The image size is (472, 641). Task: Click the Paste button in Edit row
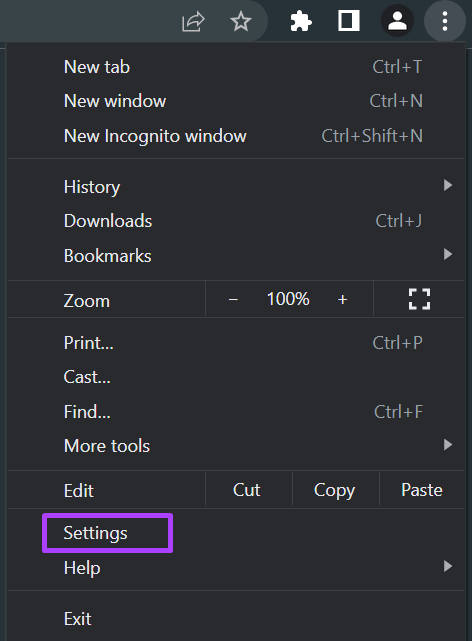[x=422, y=490]
